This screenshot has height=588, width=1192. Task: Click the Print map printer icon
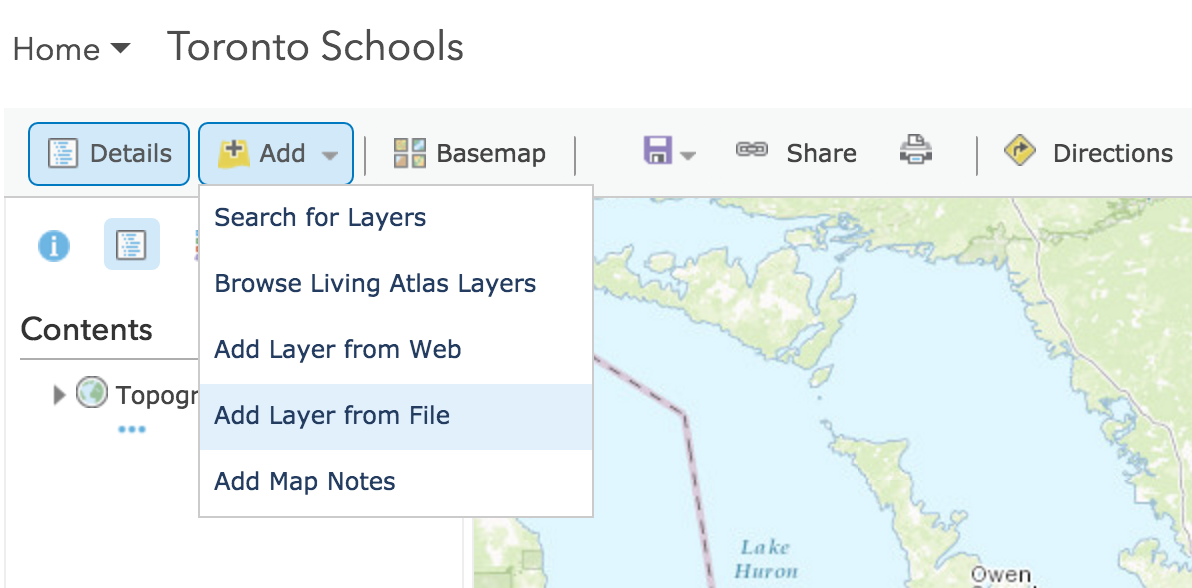(915, 152)
